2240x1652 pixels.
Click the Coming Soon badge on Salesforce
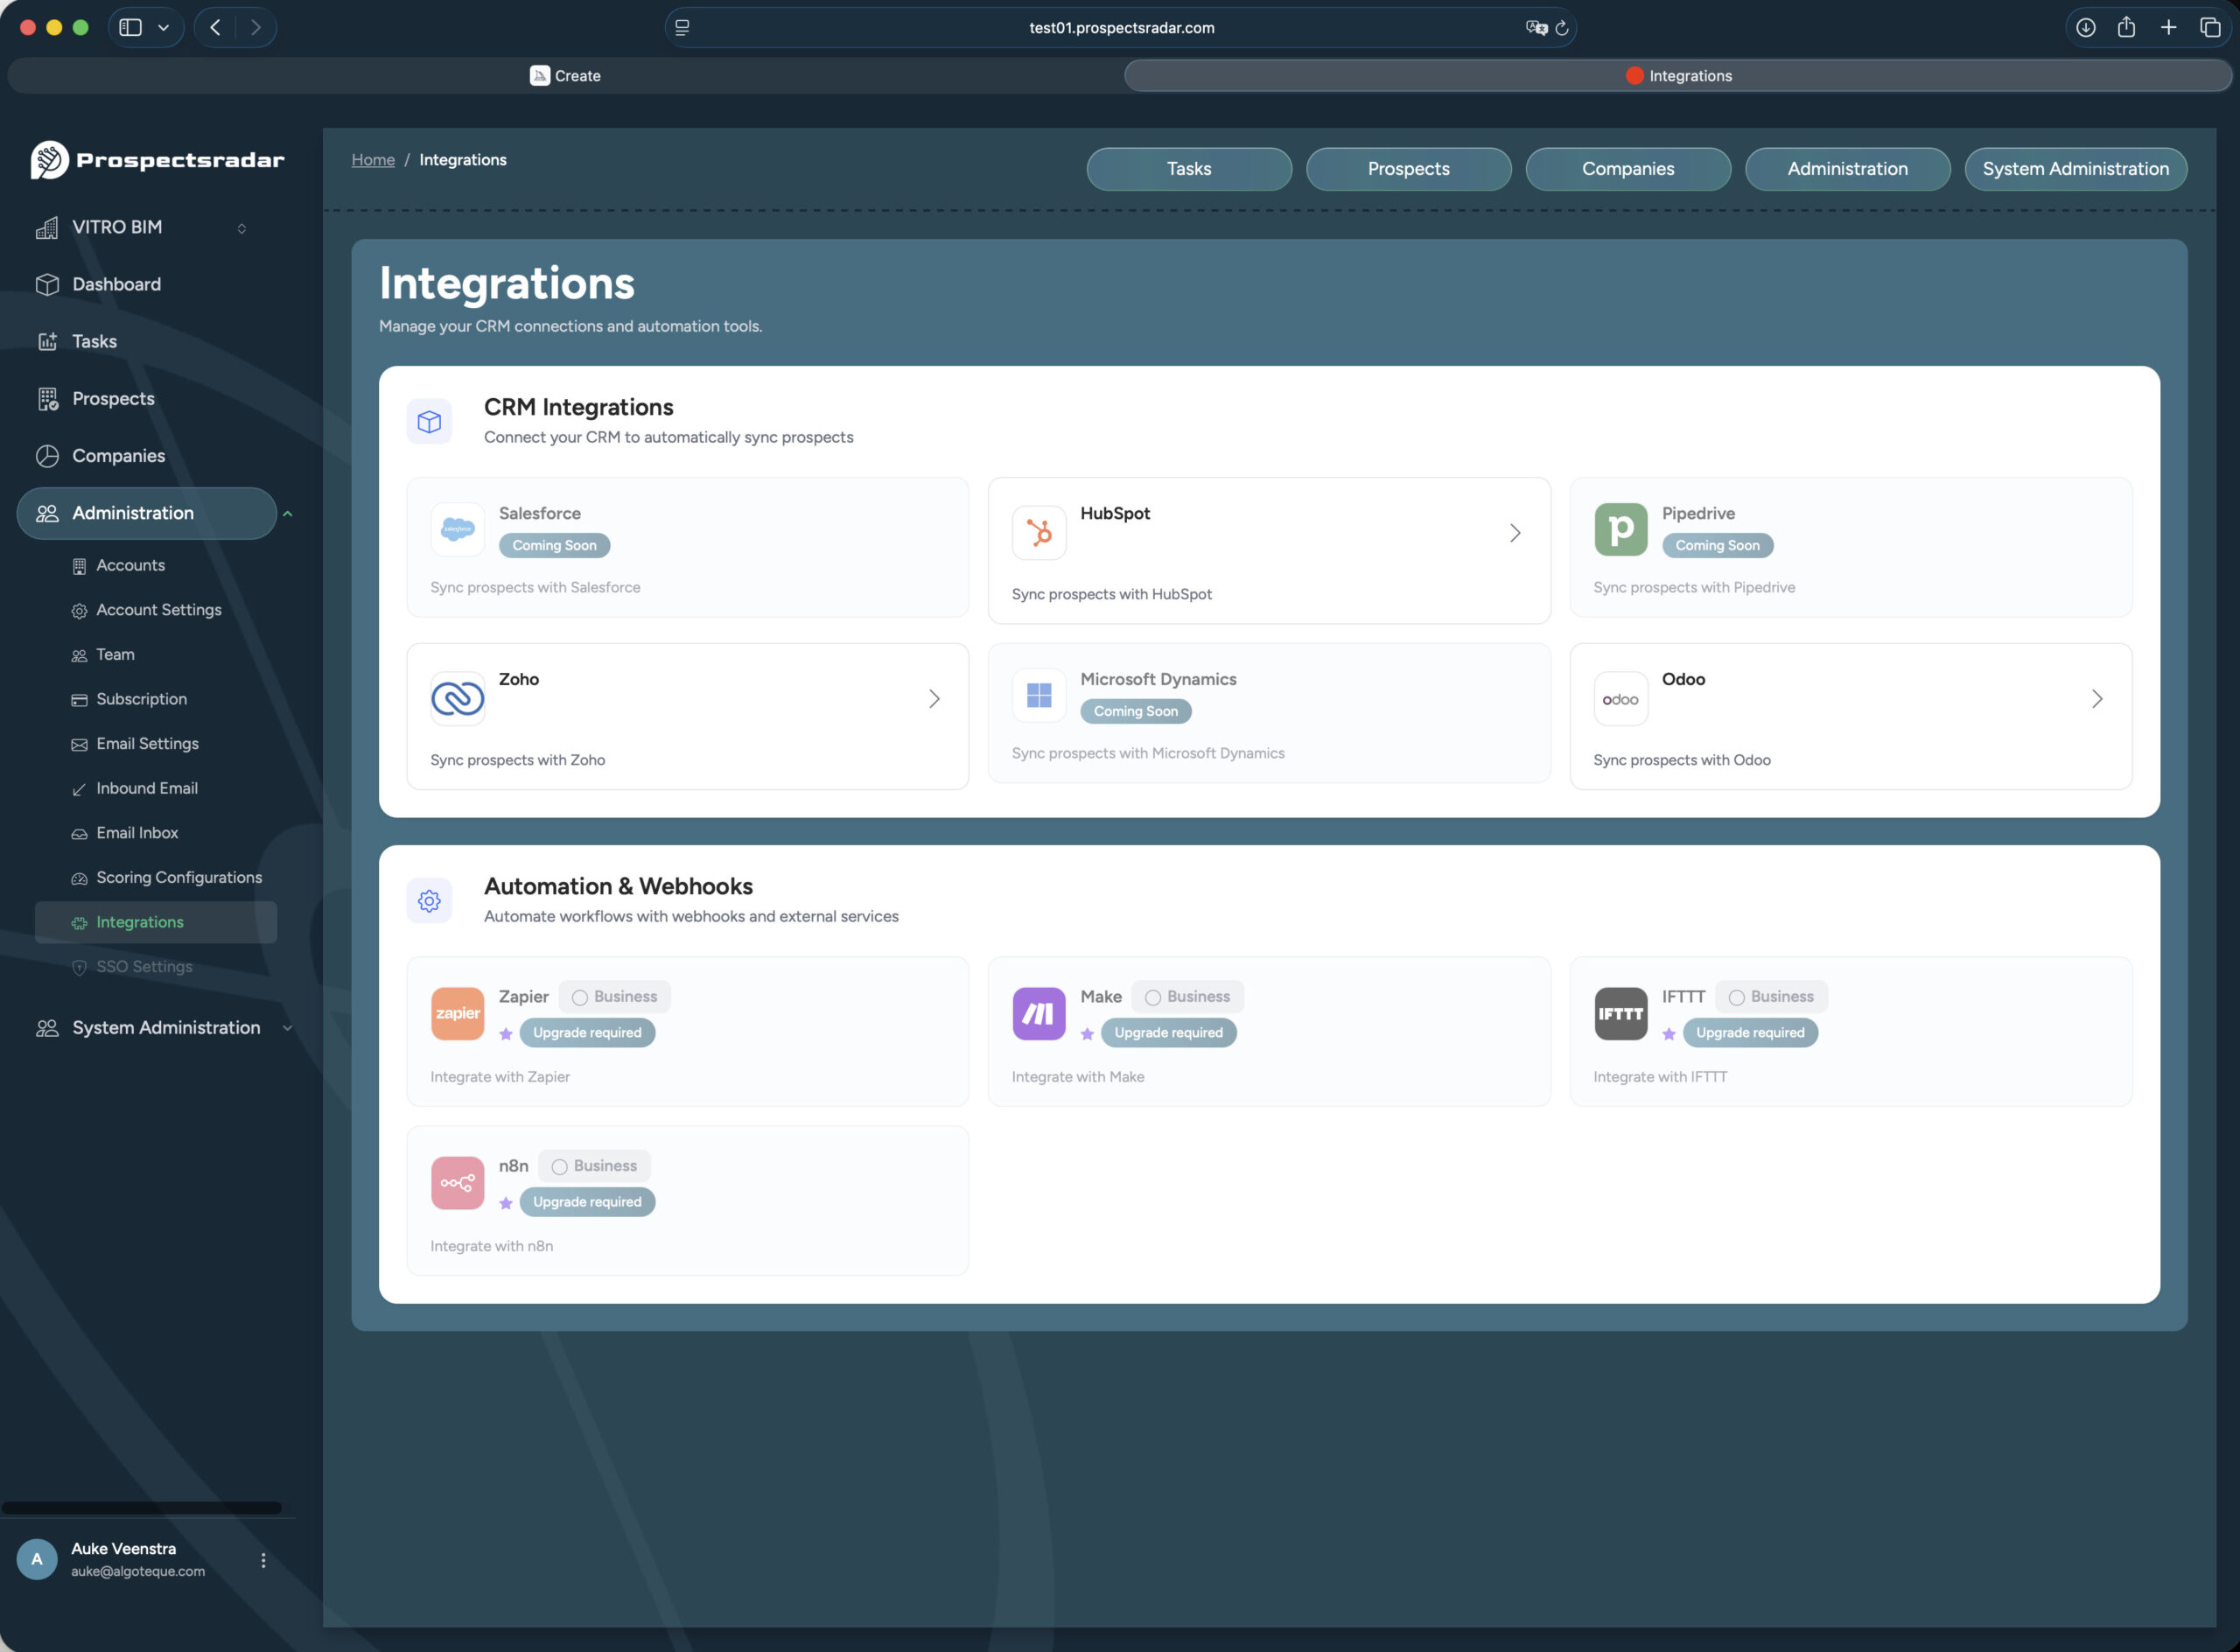coord(554,545)
